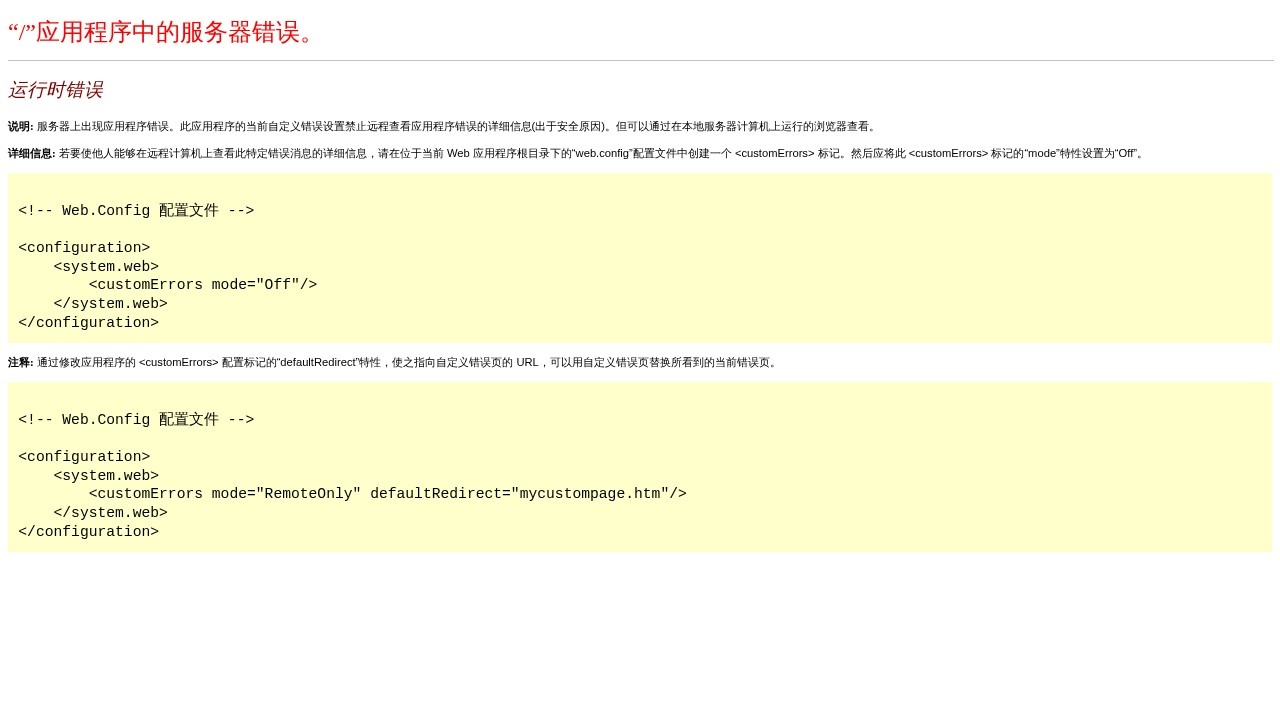
Task: Click the italic 运行时错误 subheading
Action: (x=55, y=91)
